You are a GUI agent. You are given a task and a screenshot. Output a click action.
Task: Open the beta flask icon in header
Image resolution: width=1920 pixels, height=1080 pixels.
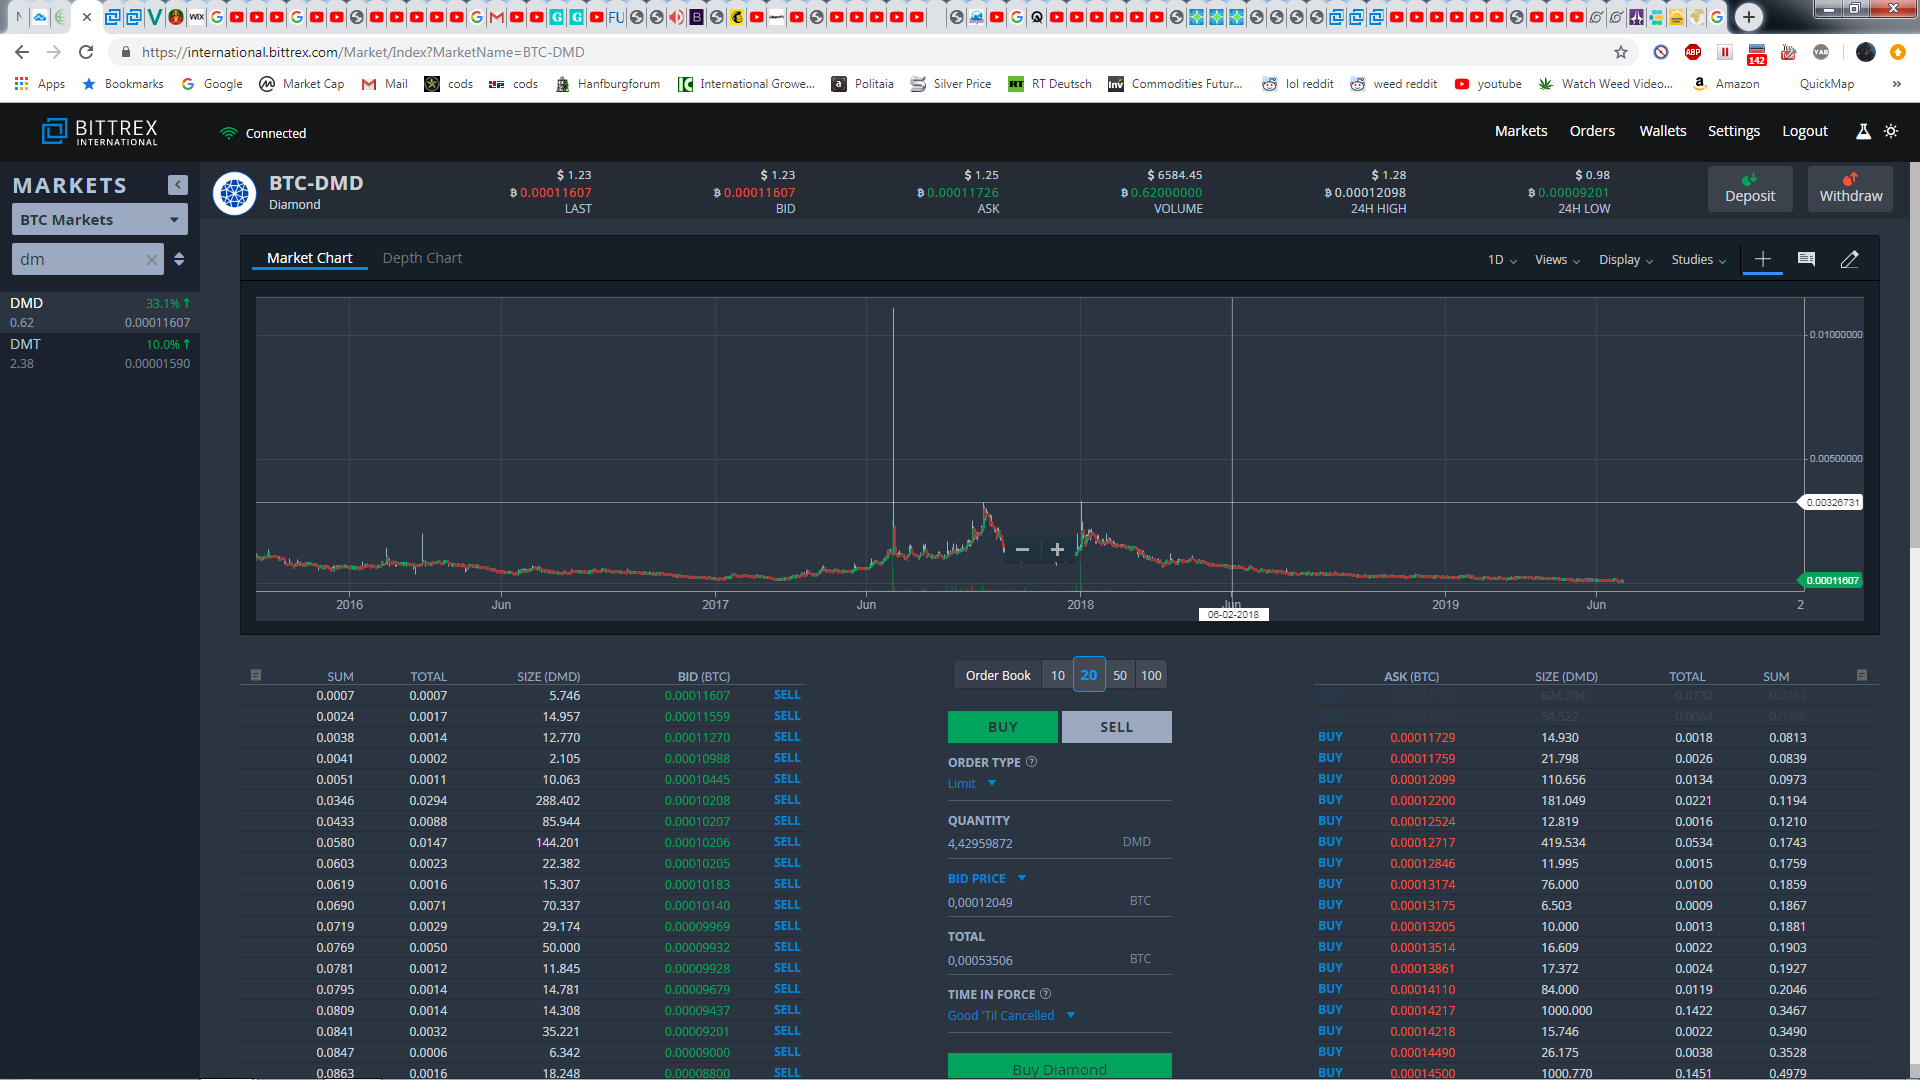click(x=1863, y=131)
